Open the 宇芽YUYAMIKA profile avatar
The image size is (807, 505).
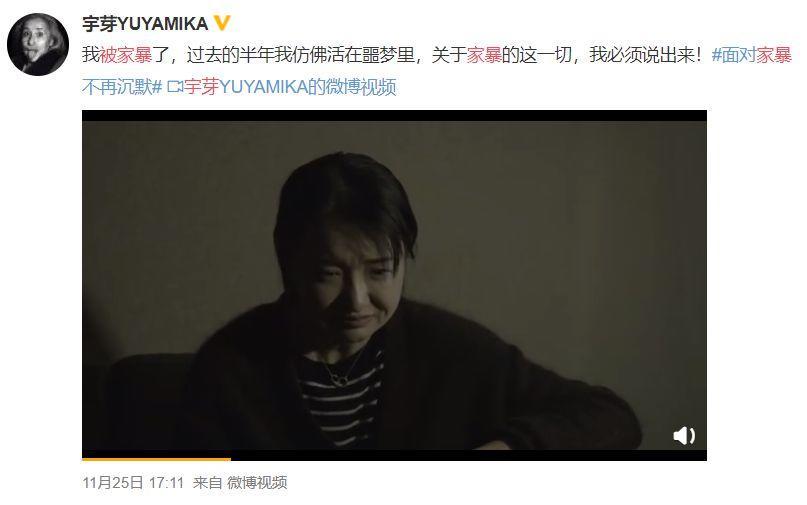[x=38, y=44]
